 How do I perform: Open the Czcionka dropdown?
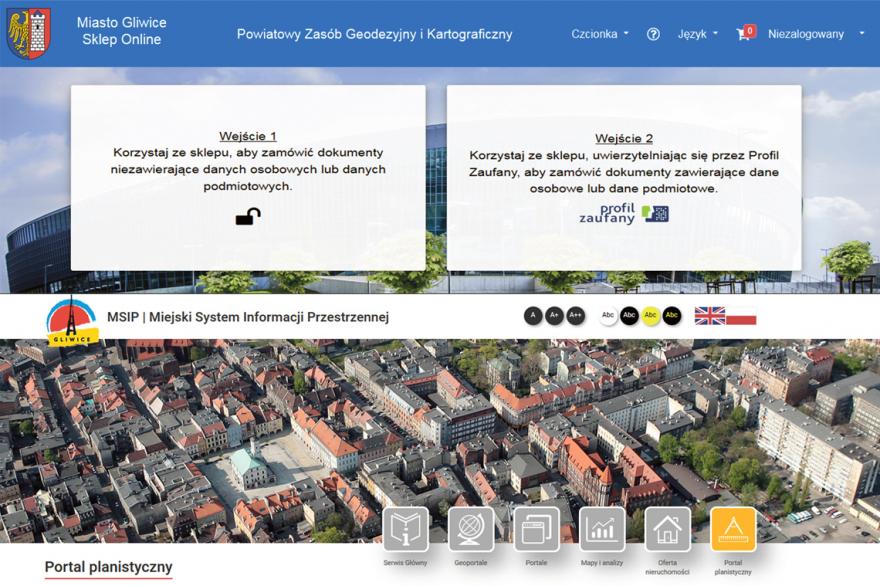click(x=596, y=33)
